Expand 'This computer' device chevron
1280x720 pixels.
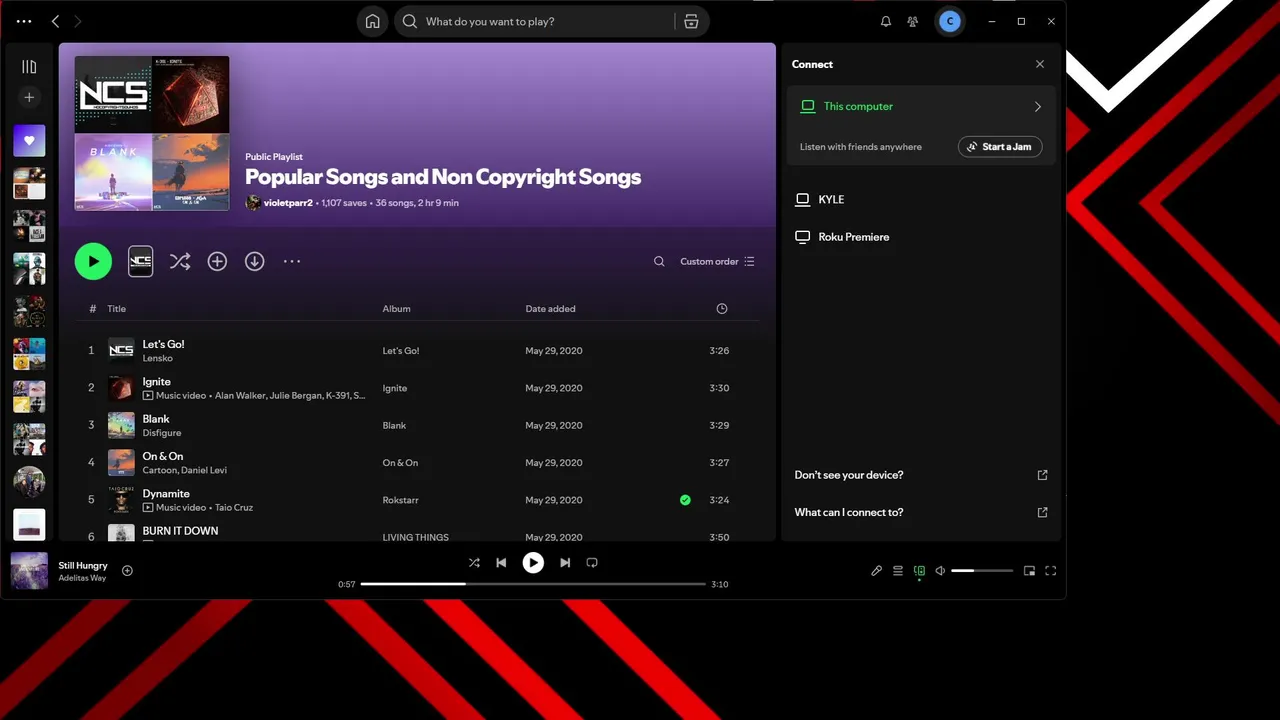(x=1038, y=106)
